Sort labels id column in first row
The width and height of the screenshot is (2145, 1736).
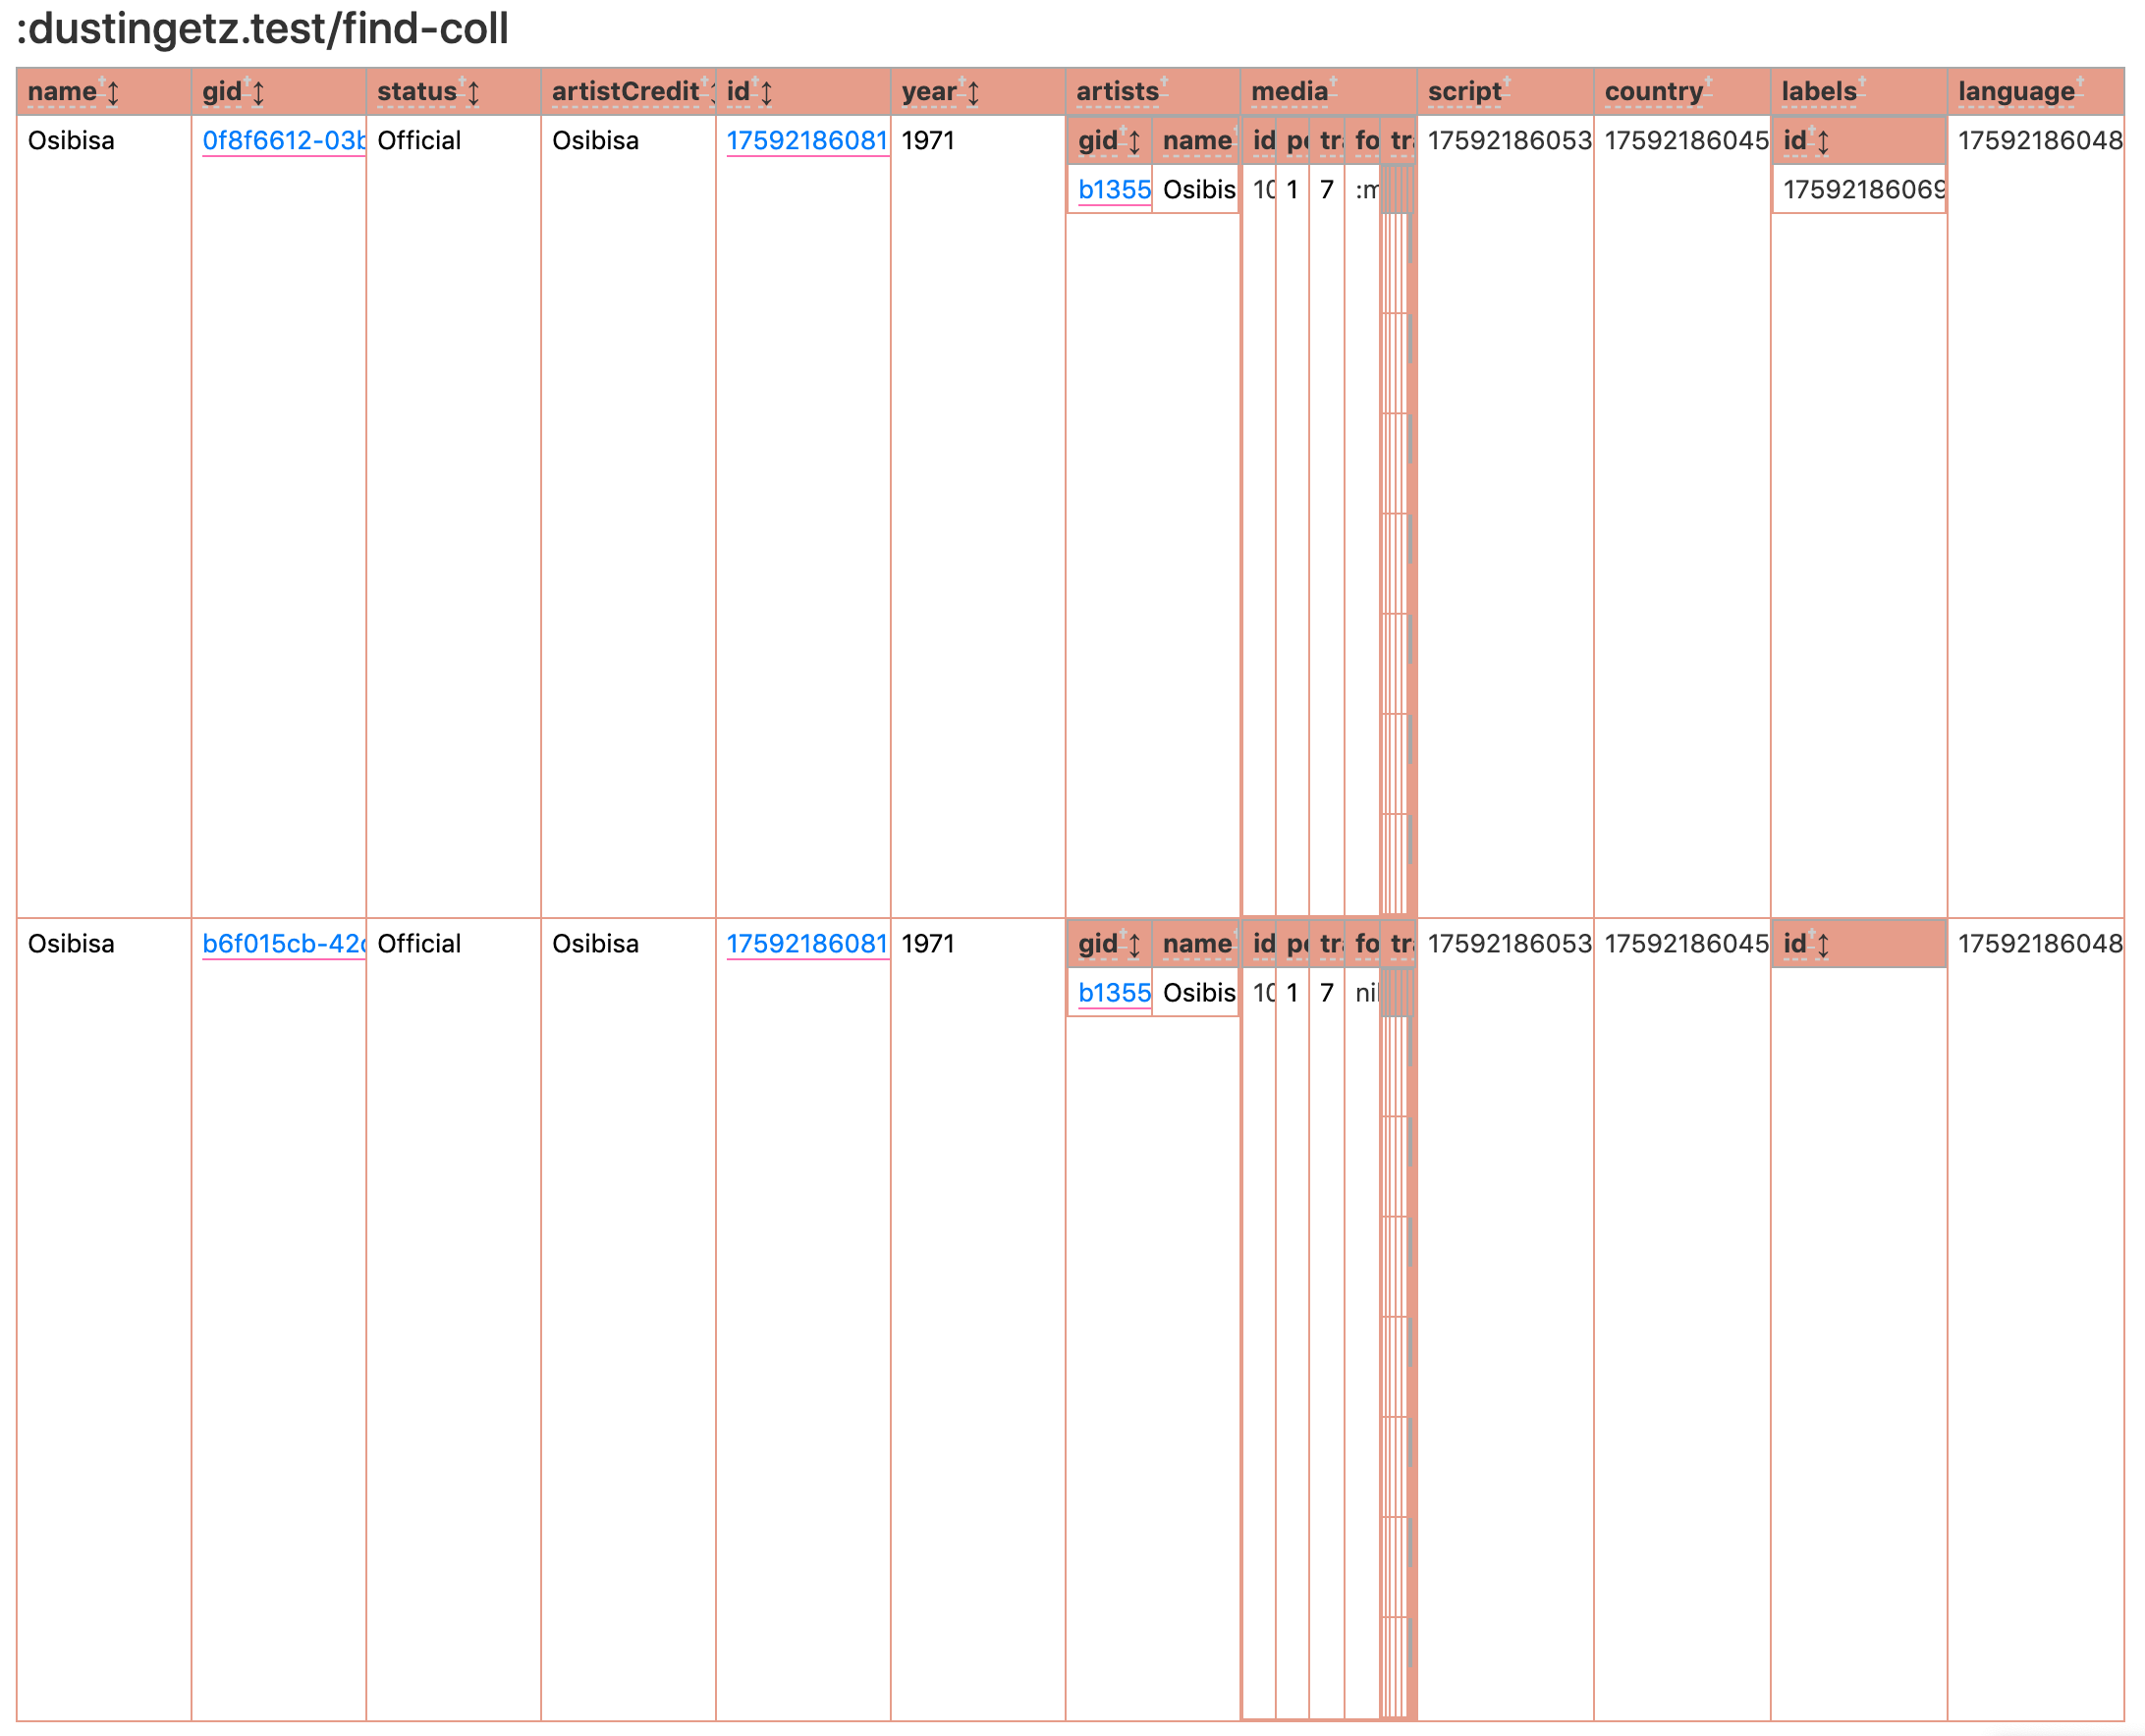click(1823, 142)
